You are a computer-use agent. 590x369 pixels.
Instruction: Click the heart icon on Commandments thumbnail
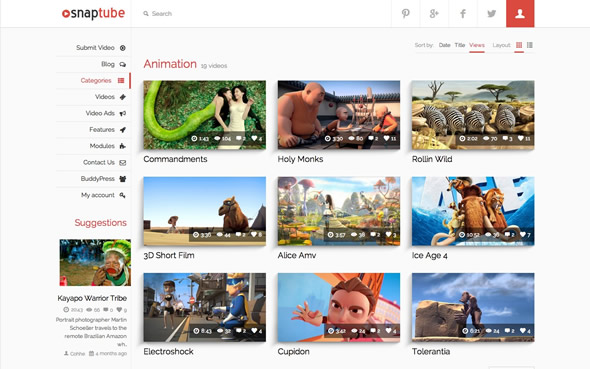pos(254,138)
